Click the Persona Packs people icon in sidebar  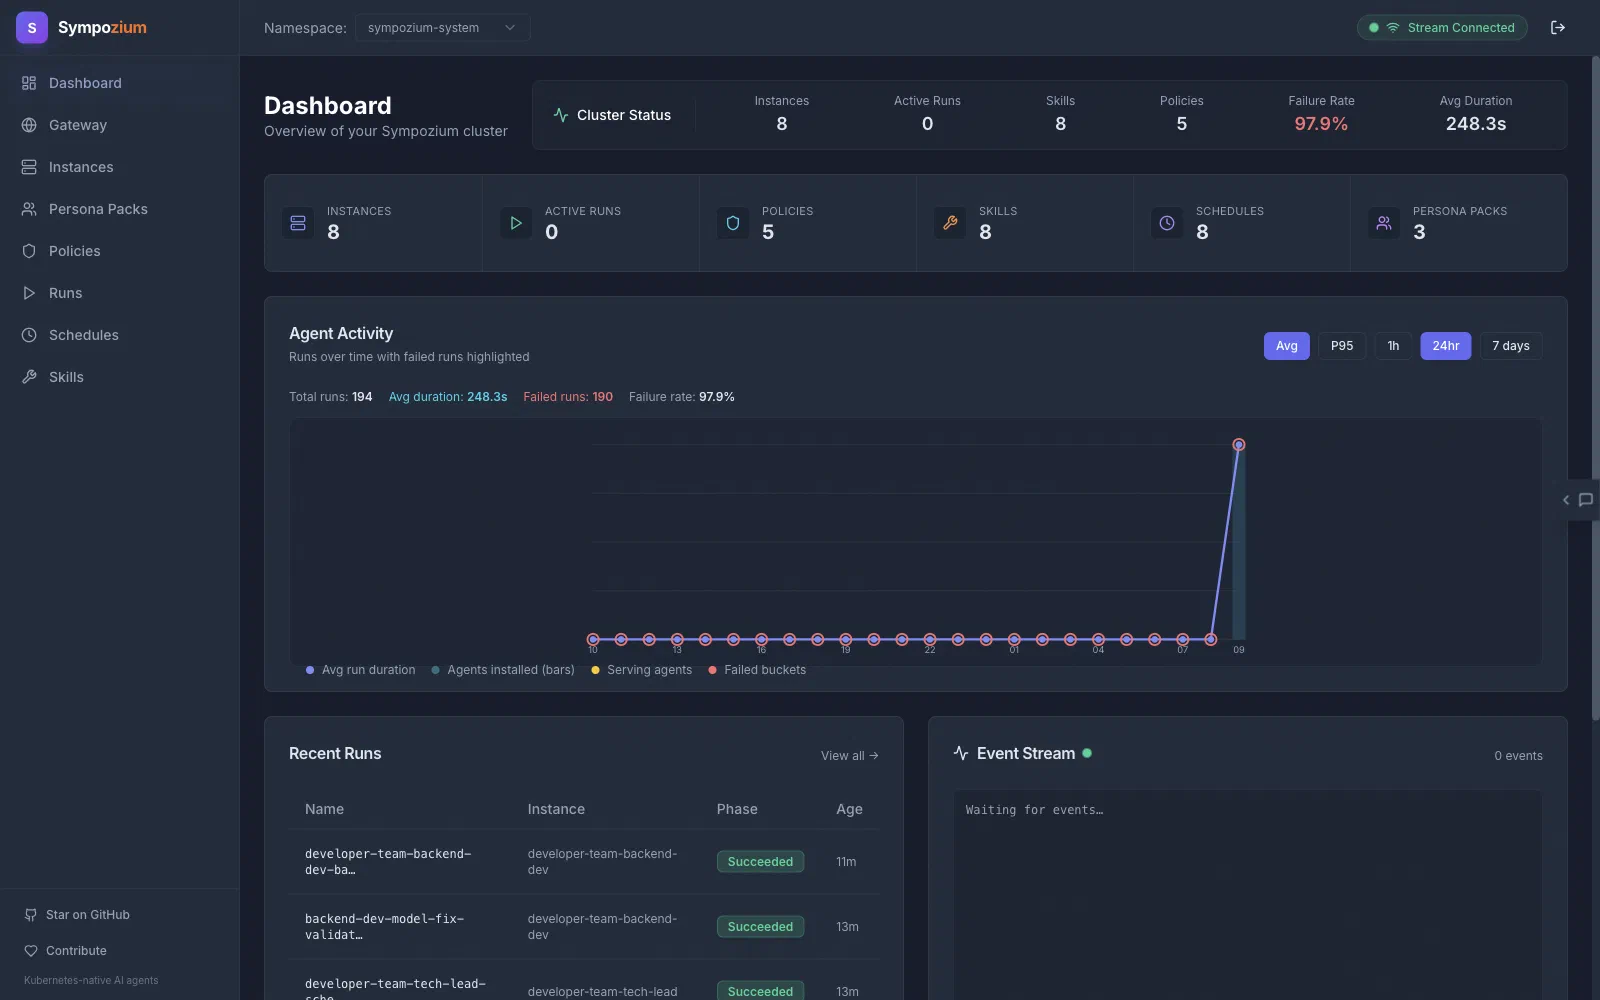29,209
